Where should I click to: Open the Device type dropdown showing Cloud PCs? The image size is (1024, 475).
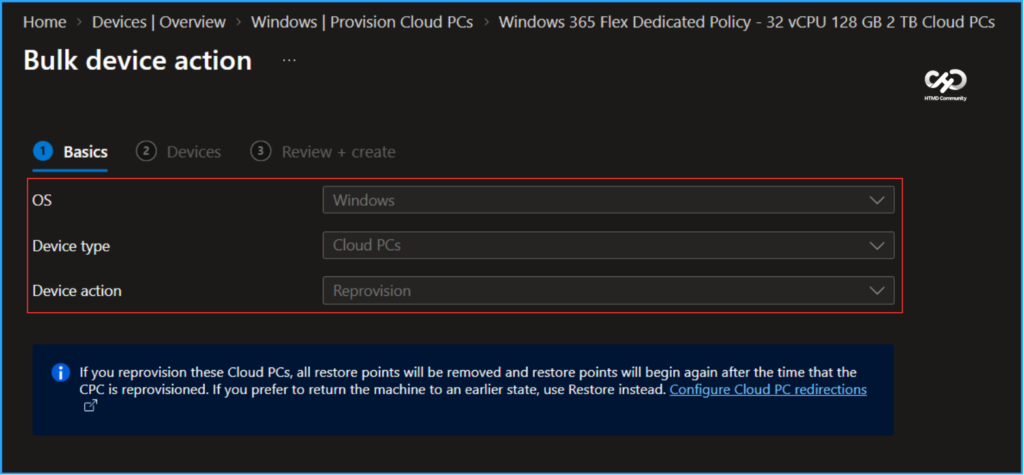[x=608, y=246]
